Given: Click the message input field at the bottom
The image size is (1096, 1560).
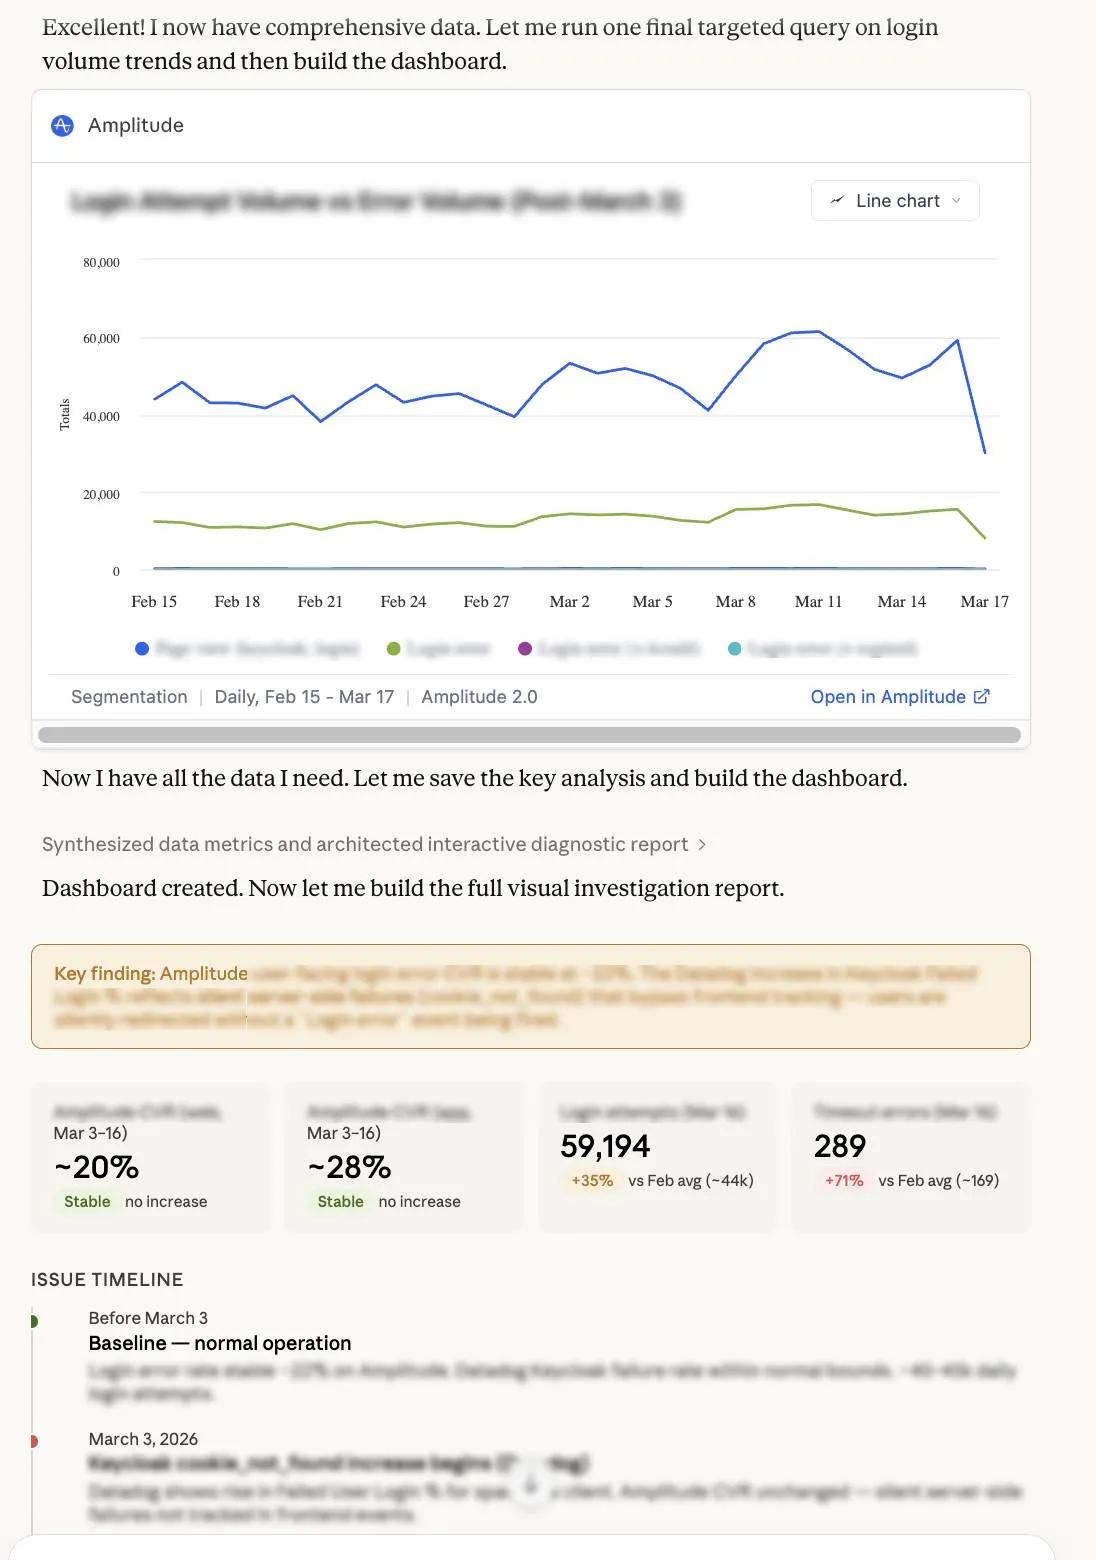Looking at the screenshot, I should 548,1552.
